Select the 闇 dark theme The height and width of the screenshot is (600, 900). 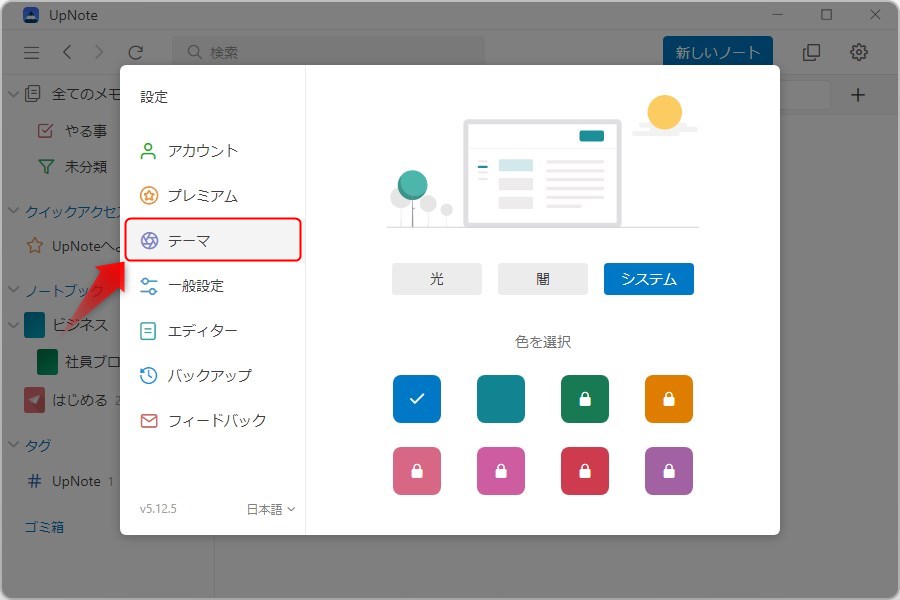[x=542, y=279]
